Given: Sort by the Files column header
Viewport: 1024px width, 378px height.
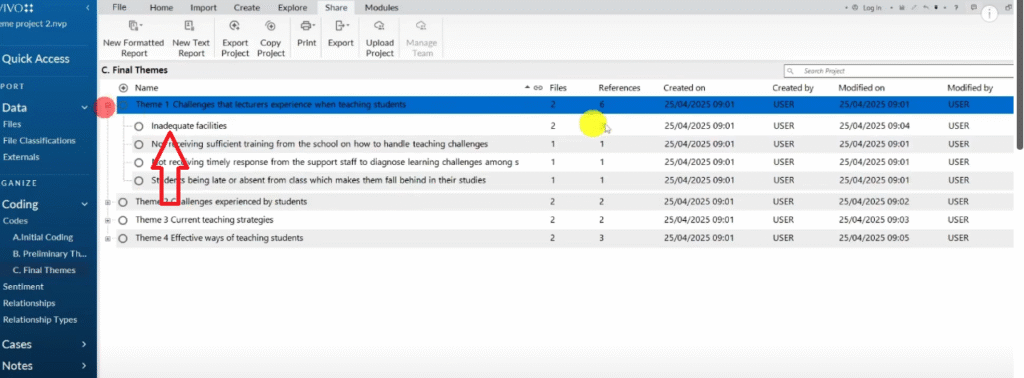Looking at the screenshot, I should [x=558, y=87].
